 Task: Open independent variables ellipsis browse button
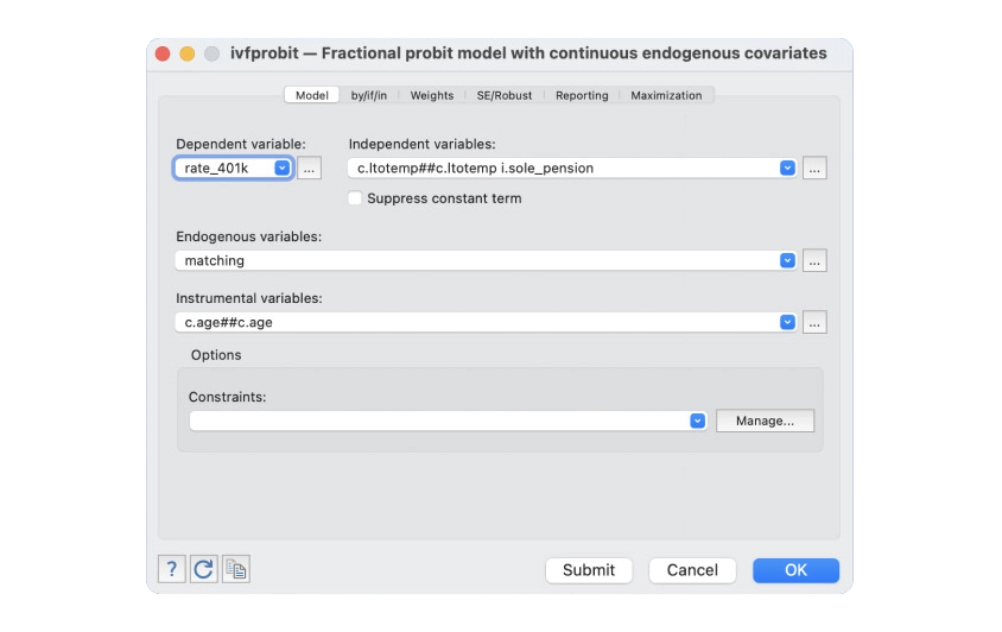coord(814,169)
